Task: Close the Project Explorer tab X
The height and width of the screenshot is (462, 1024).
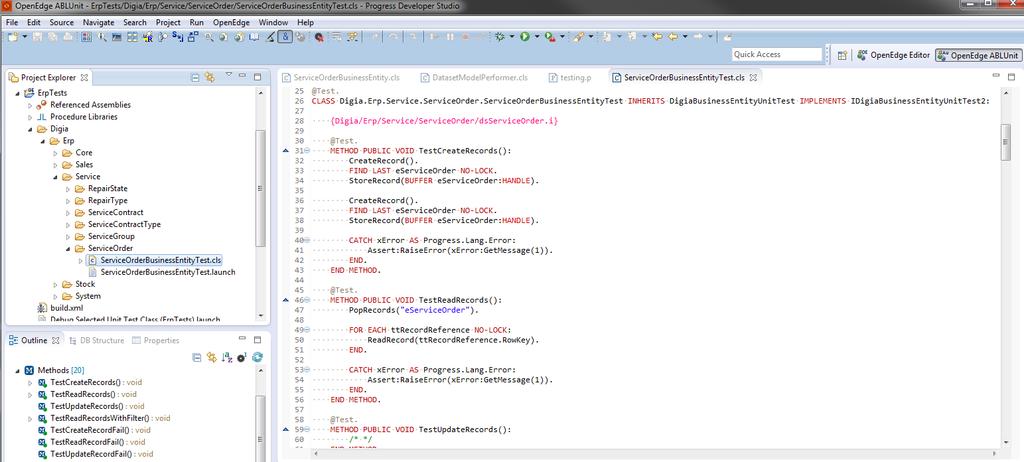Action: pos(84,78)
